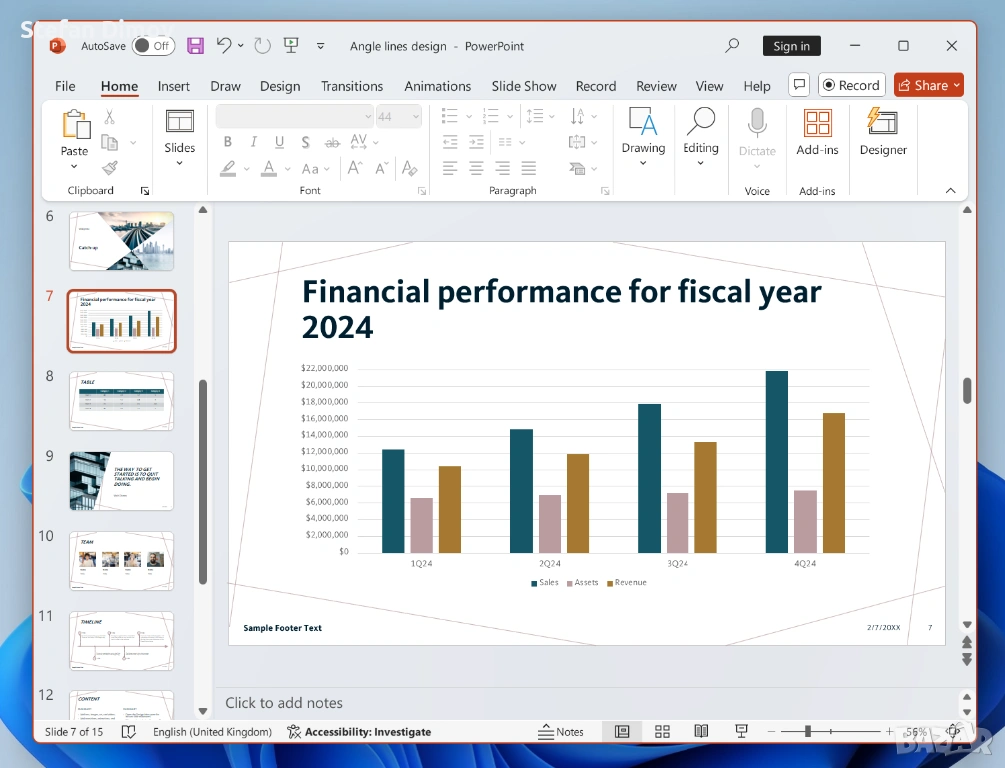Click the Save icon in title bar
Viewport: 1005px width, 768px height.
coord(195,46)
